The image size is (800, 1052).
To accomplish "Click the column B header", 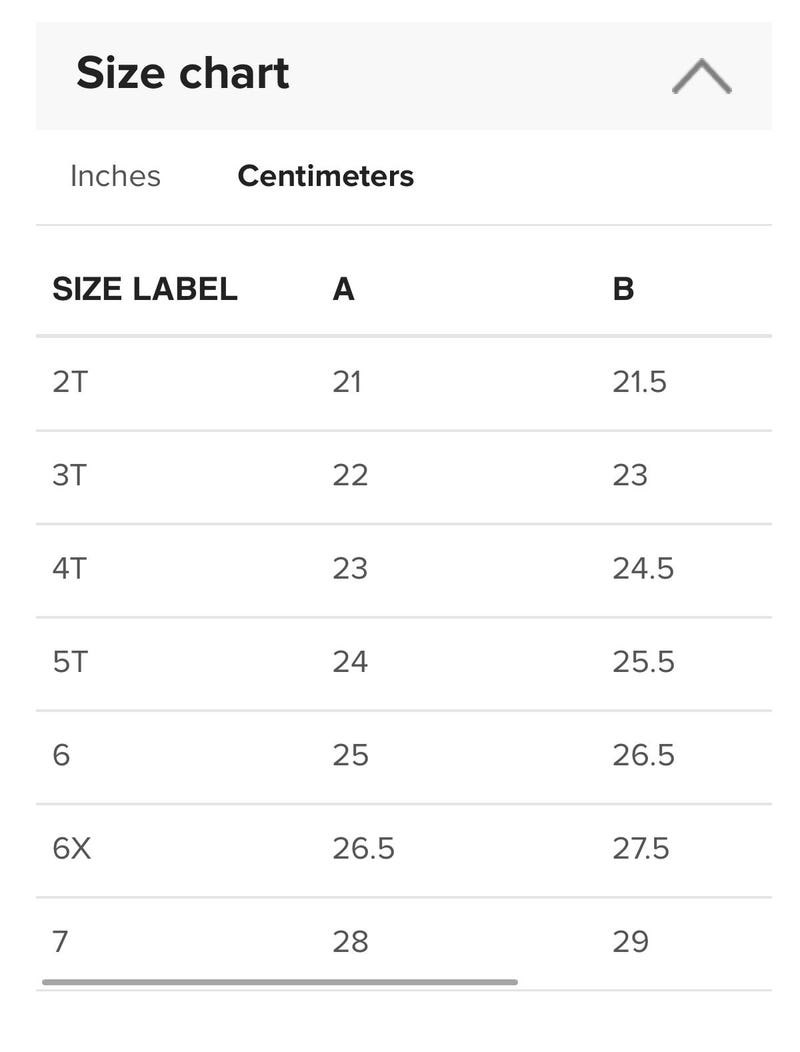I will (623, 289).
